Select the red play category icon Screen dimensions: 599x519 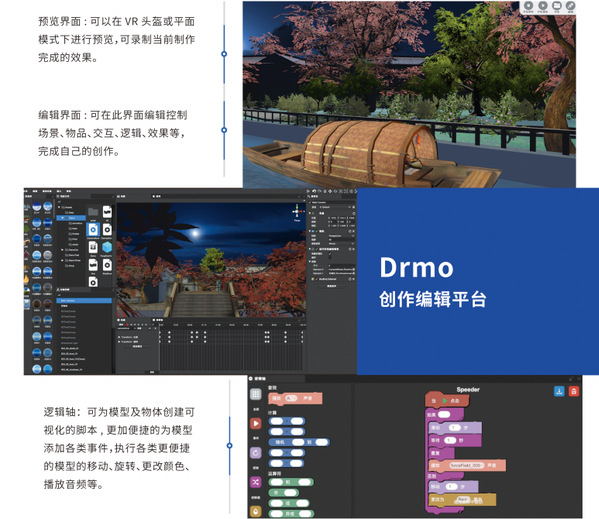[256, 424]
